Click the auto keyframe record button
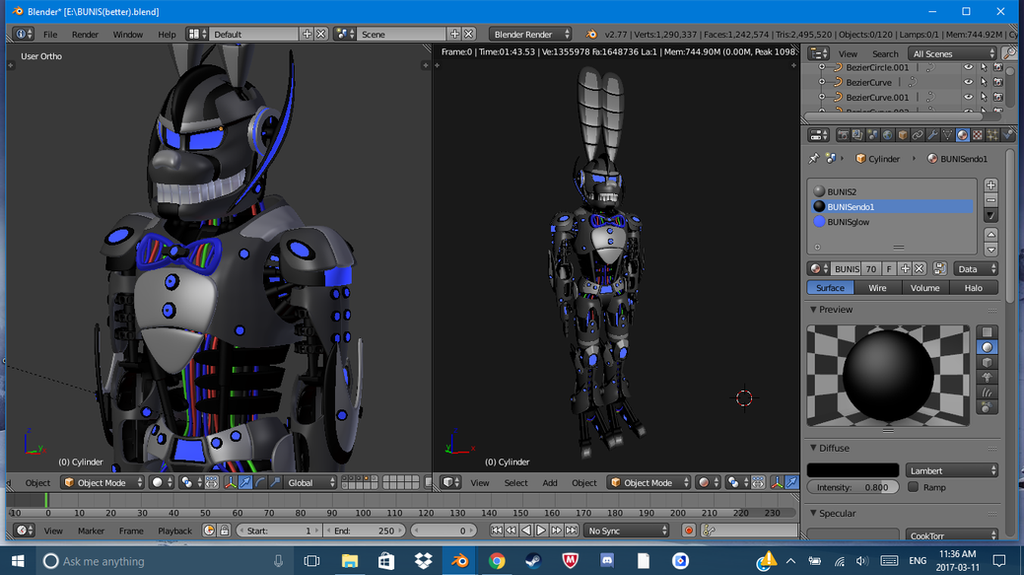 tap(688, 531)
